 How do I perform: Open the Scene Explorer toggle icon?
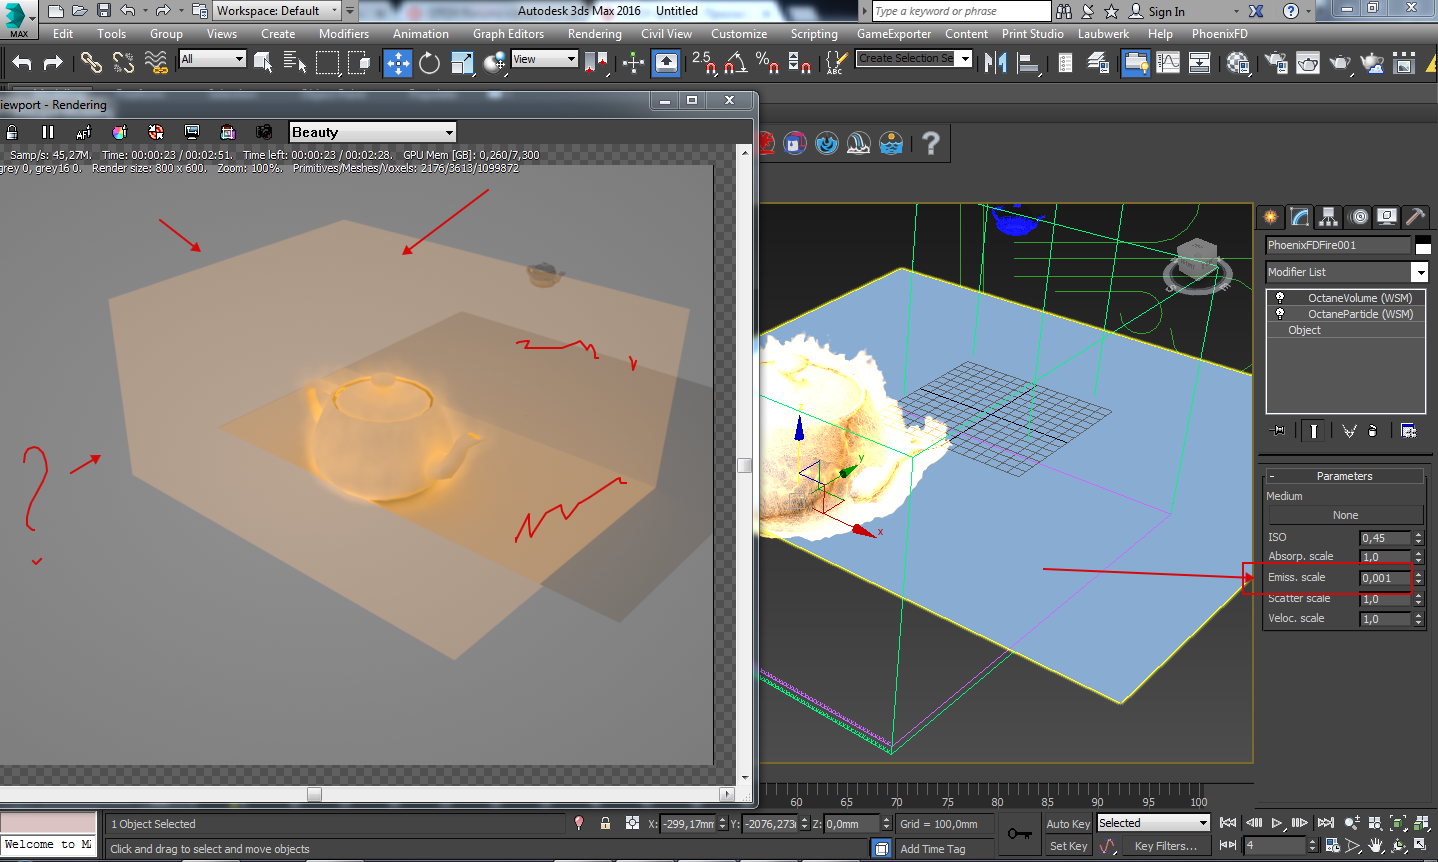click(1066, 63)
